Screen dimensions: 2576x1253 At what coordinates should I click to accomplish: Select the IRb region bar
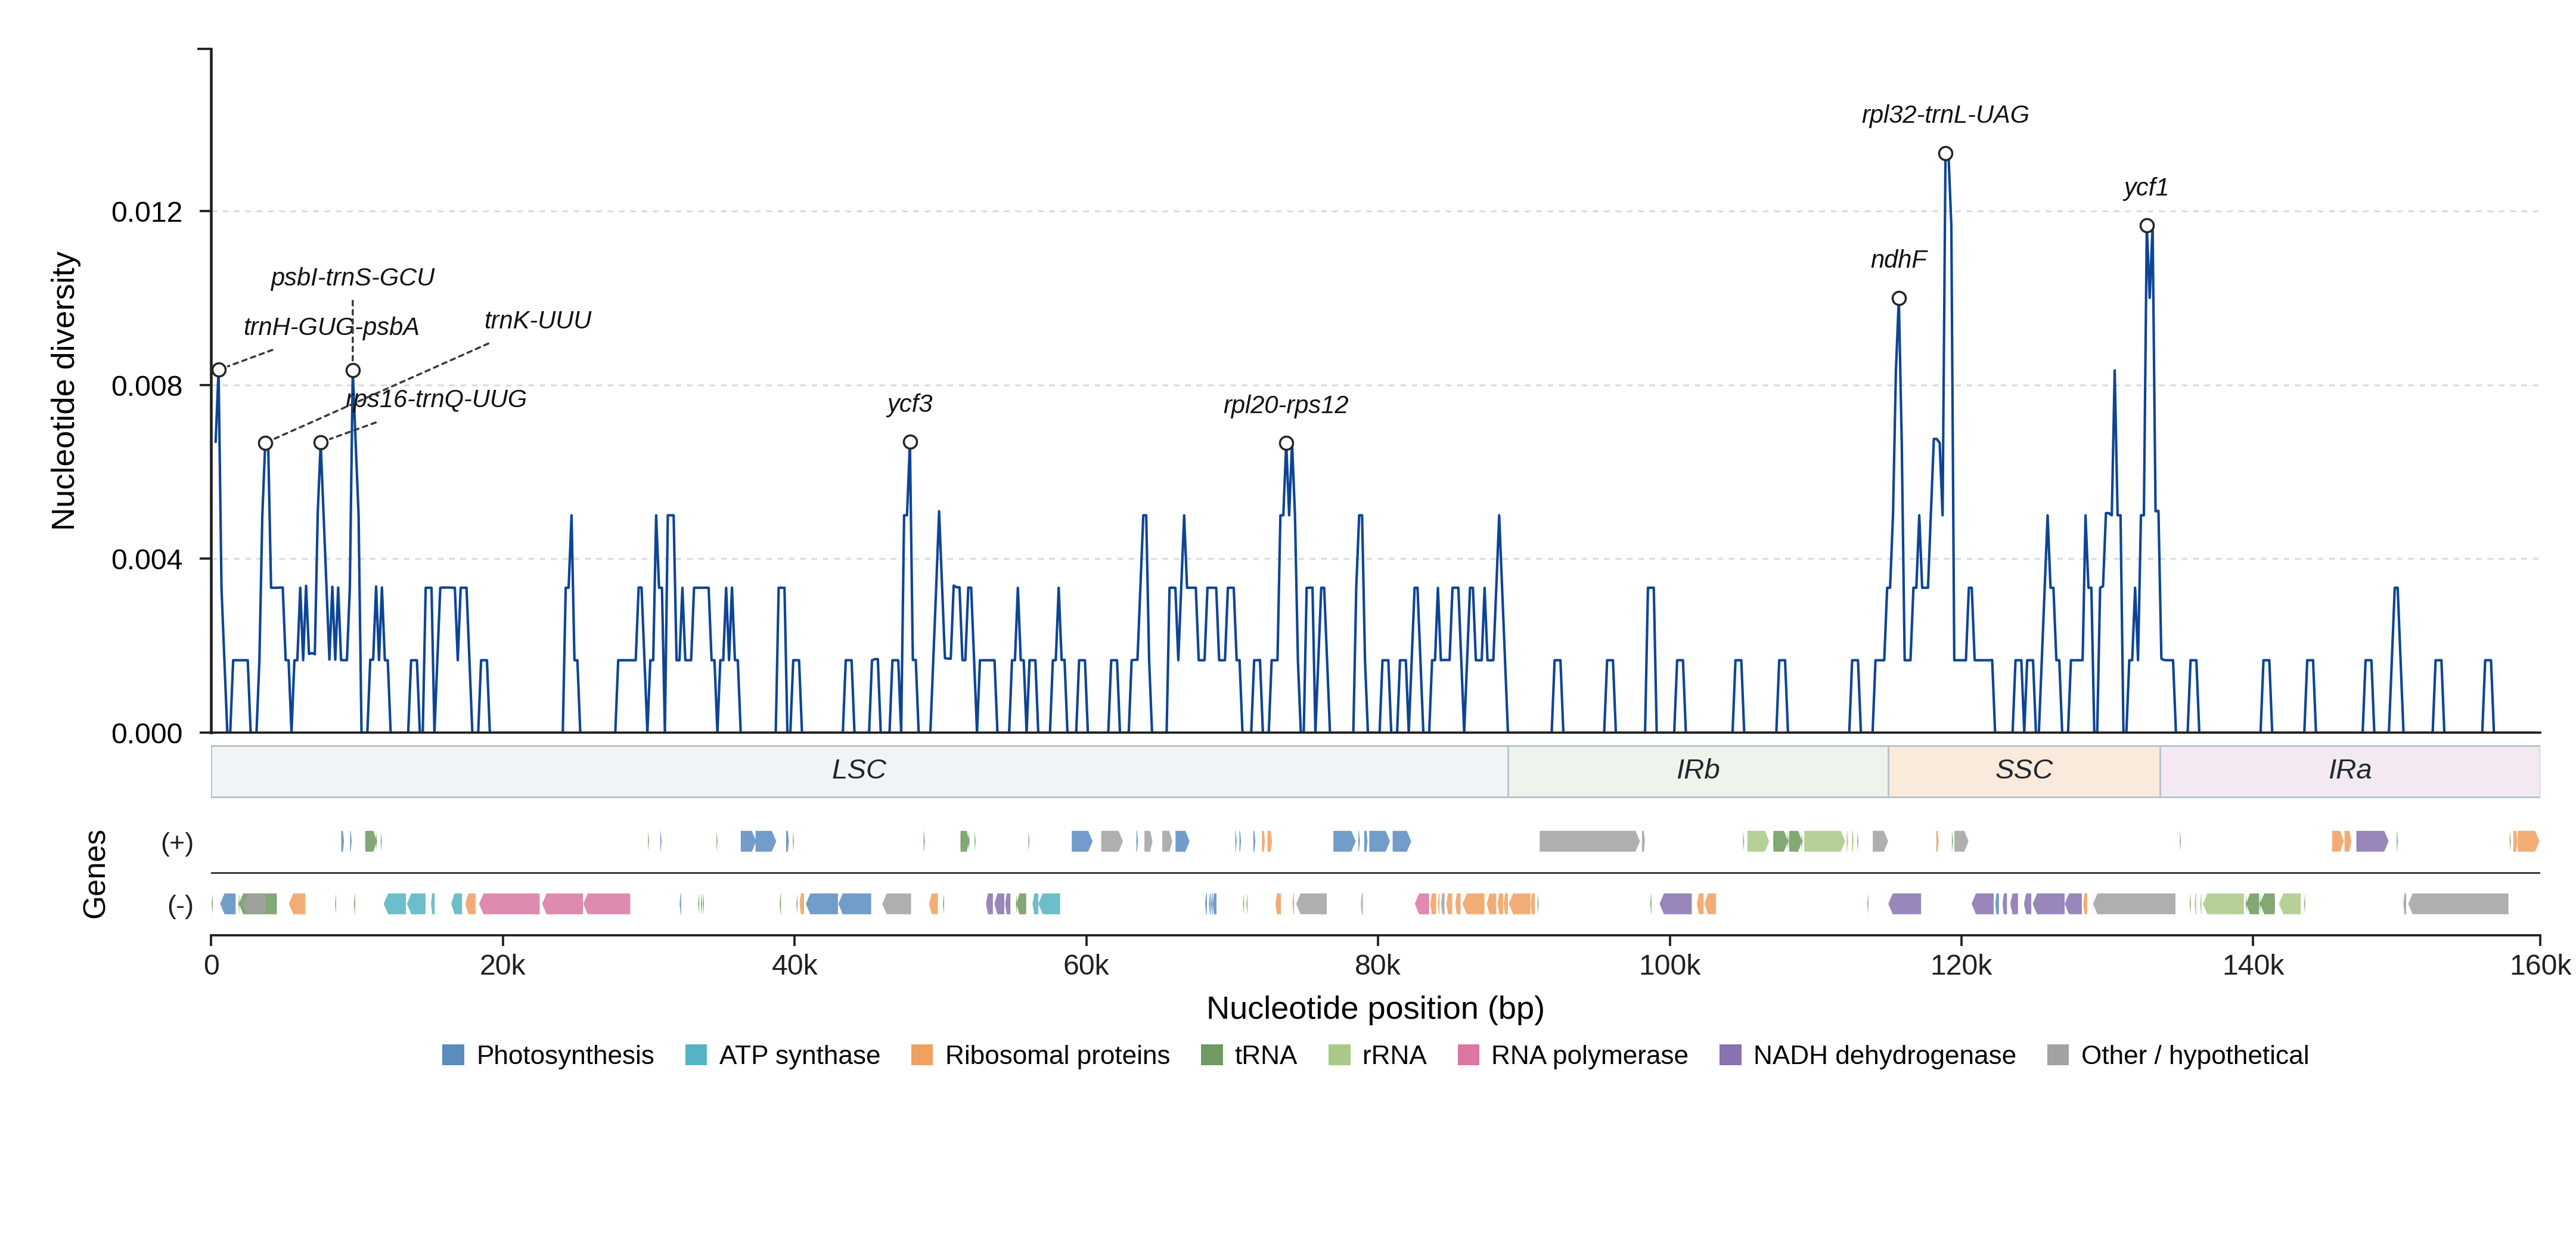[x=1698, y=771]
